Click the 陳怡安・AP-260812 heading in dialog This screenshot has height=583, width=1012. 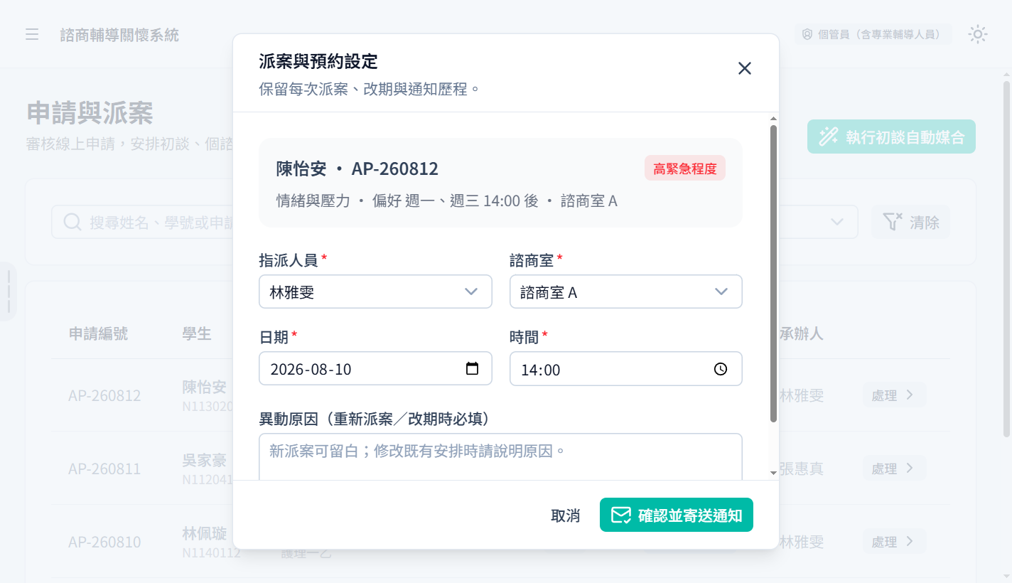point(357,169)
